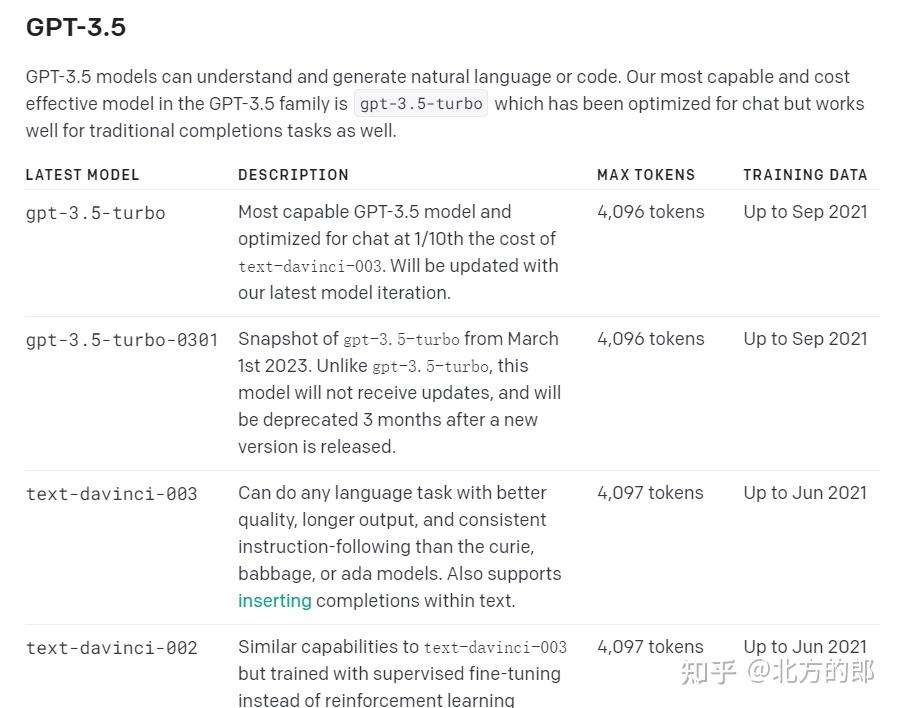This screenshot has height=708, width=898.
Task: Click '4,096 tokens' in gpt-3.5-turbo row
Action: tap(650, 211)
